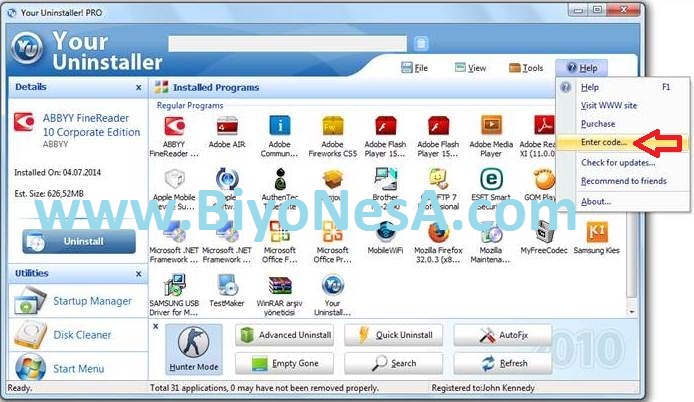
Task: Click the search input field at top
Action: [x=287, y=43]
